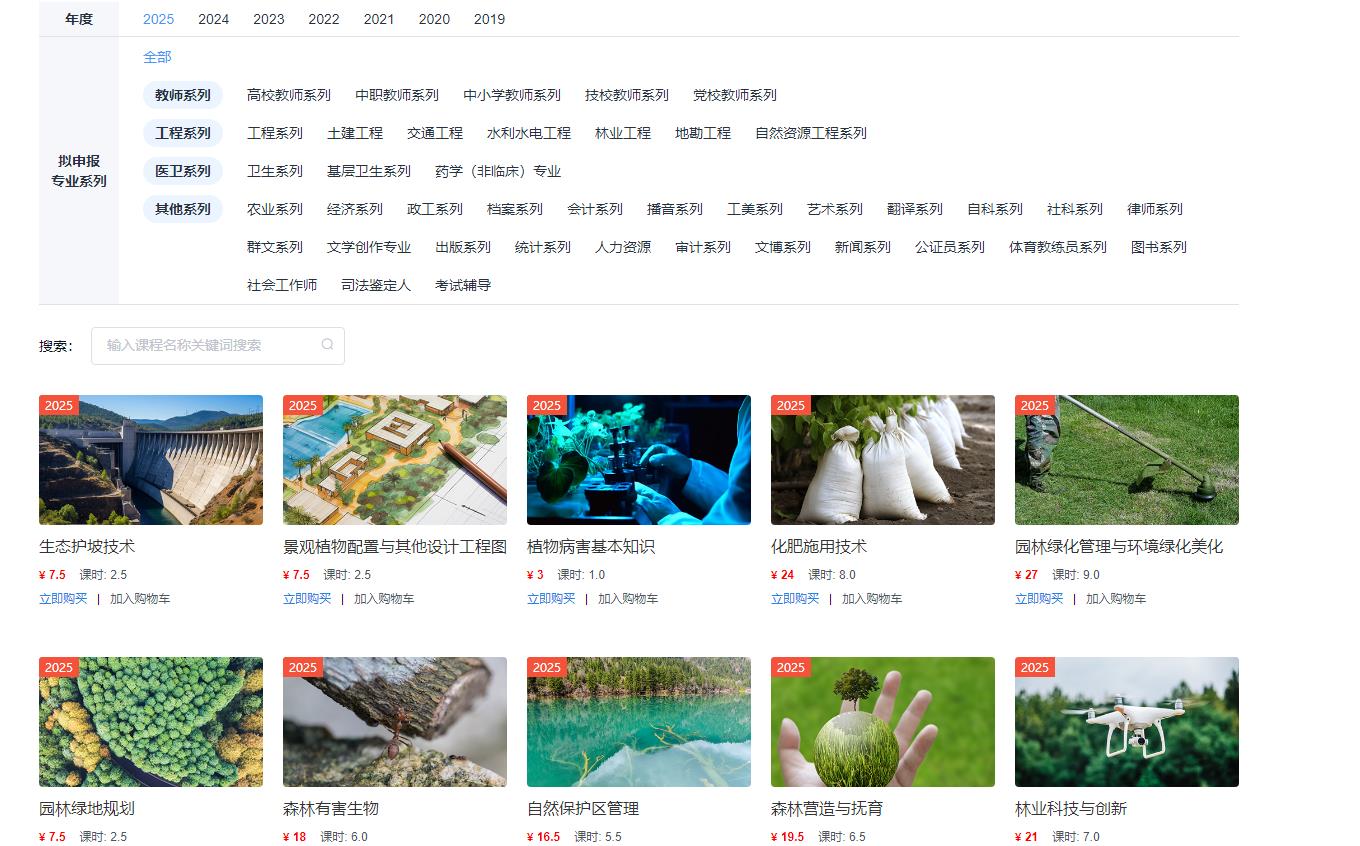Add 景观植物配置与其他设计工程图 to cart
The width and height of the screenshot is (1360, 846).
click(x=384, y=599)
